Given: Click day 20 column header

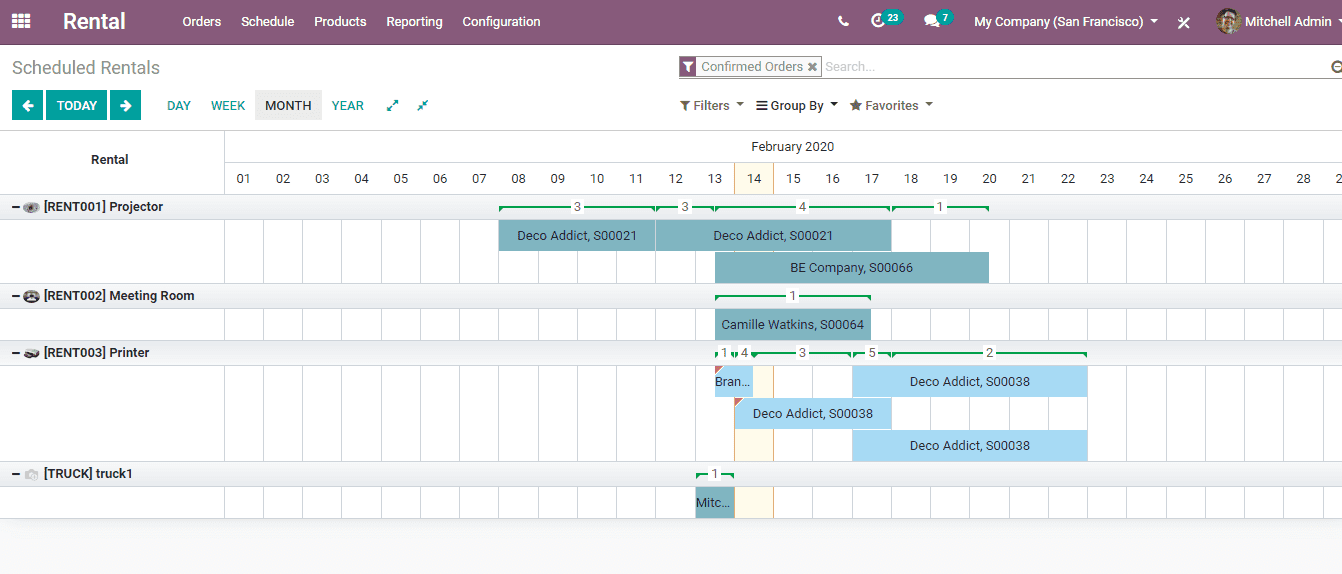Looking at the screenshot, I should (989, 179).
